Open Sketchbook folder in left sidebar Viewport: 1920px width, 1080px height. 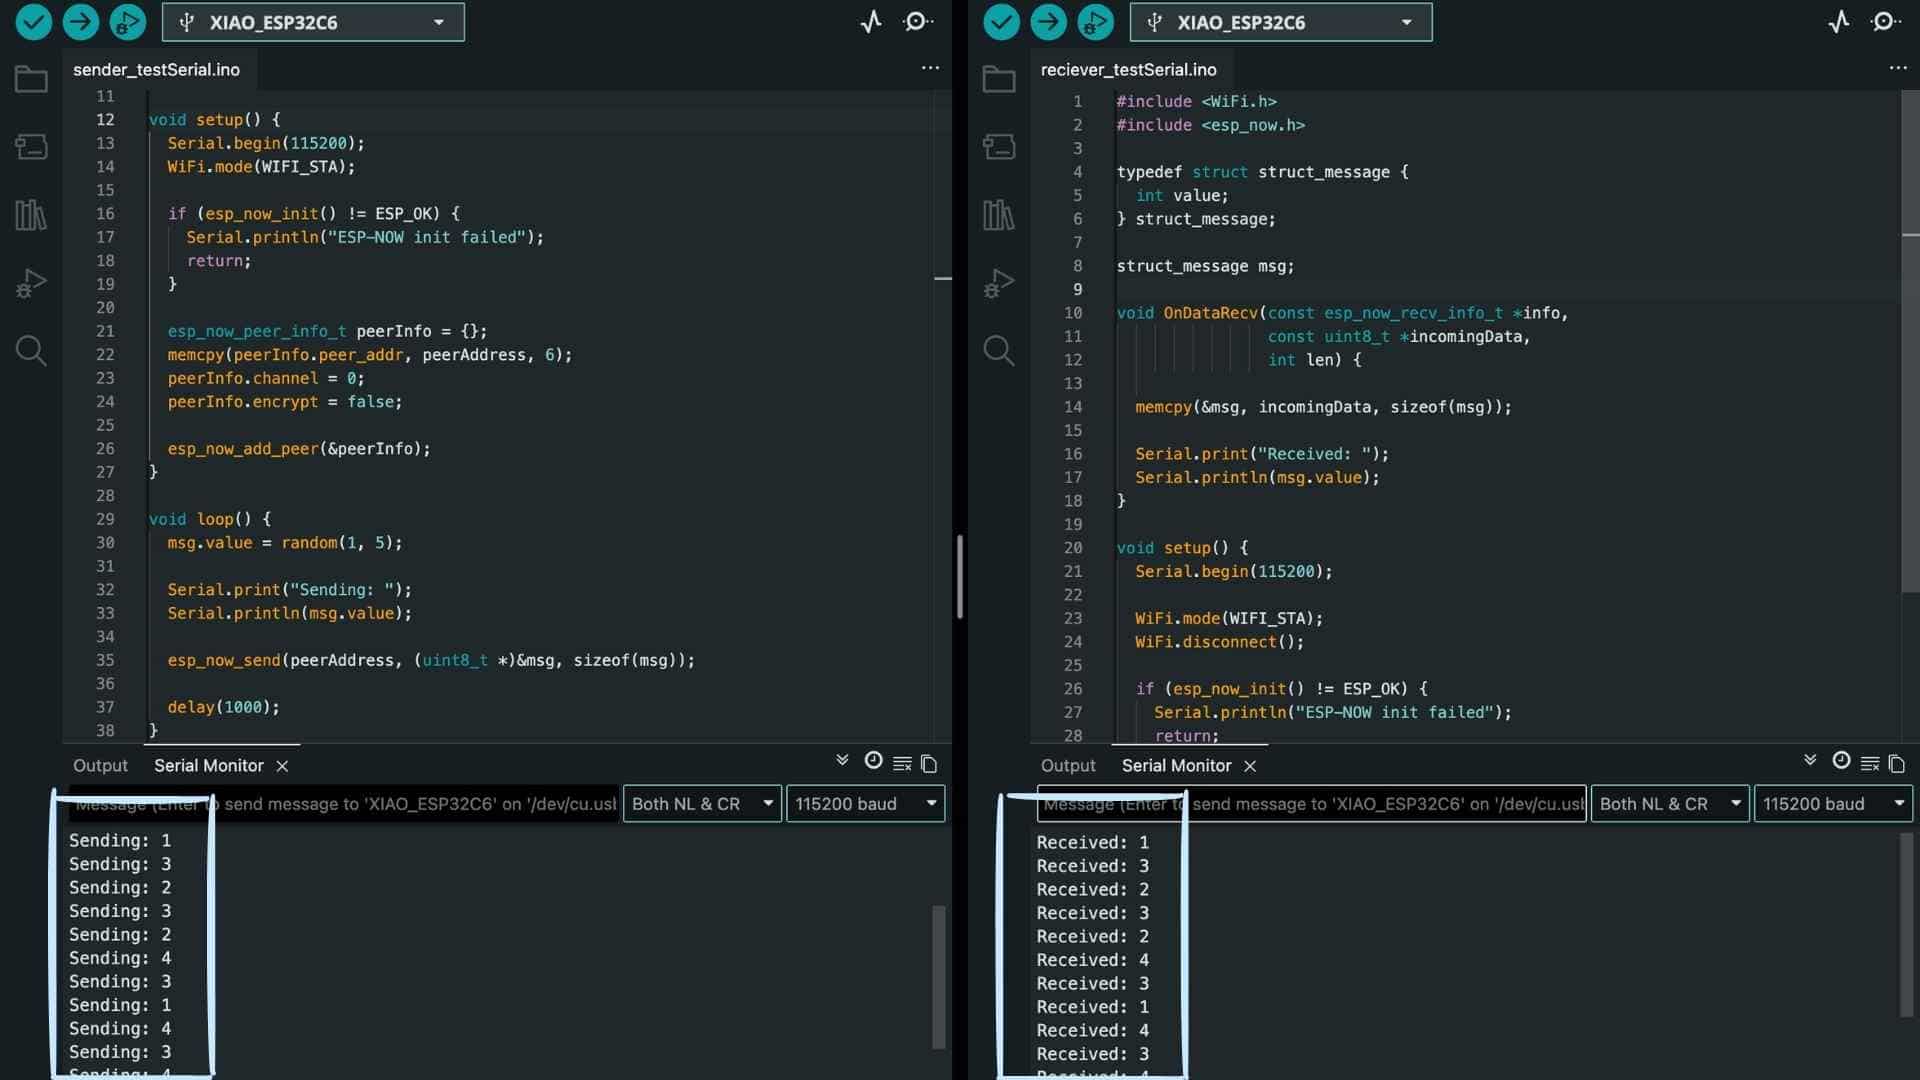(31, 79)
